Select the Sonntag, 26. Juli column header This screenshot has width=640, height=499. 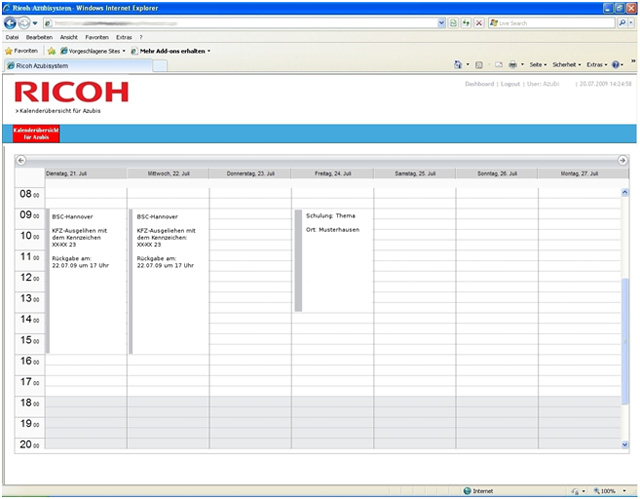pos(497,173)
